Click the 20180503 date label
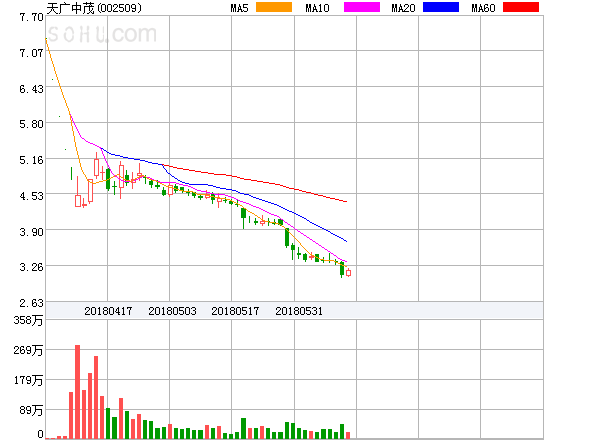 tap(172, 311)
